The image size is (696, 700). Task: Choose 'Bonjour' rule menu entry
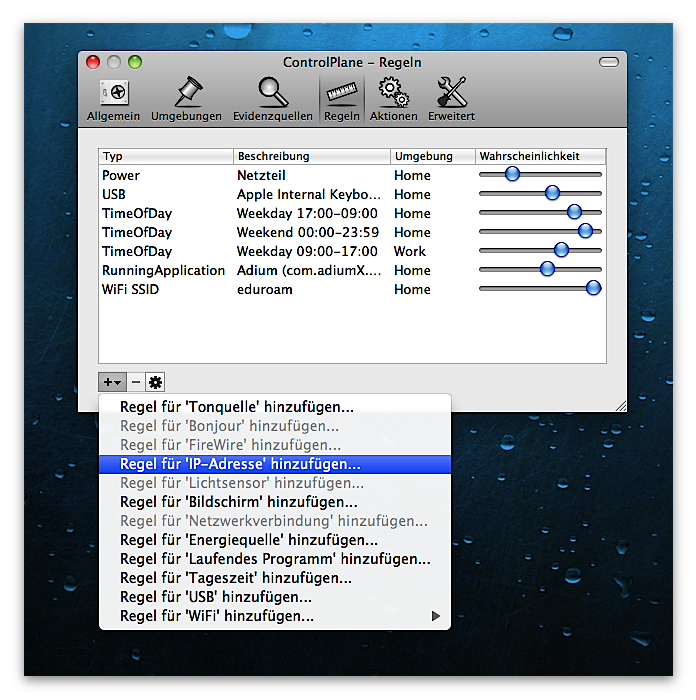(x=275, y=426)
